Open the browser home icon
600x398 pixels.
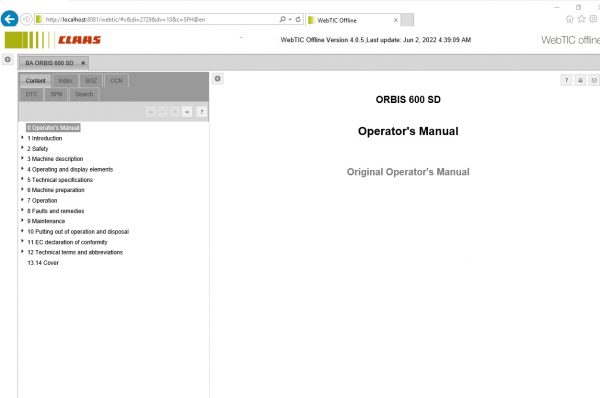569,19
